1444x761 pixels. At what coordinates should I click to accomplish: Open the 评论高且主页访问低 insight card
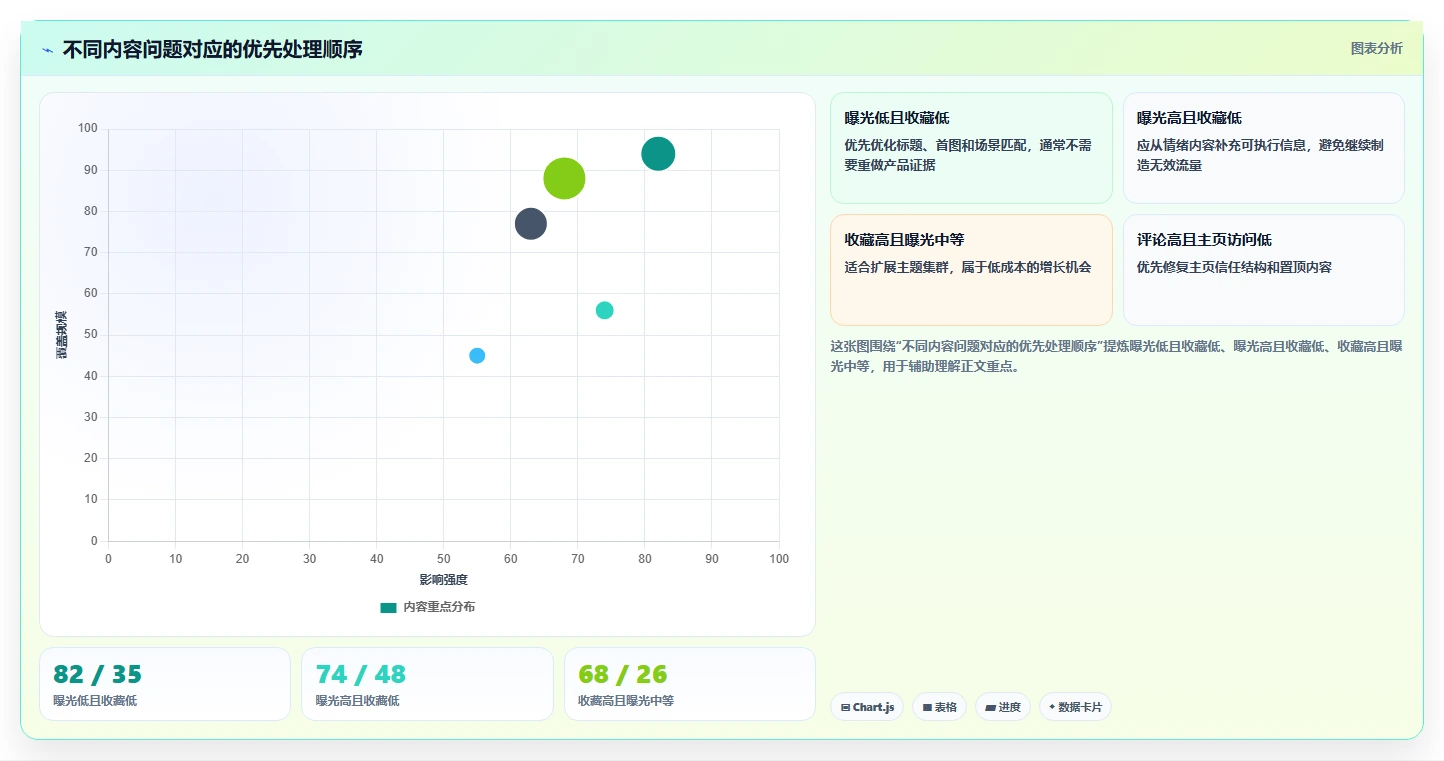(x=1263, y=270)
